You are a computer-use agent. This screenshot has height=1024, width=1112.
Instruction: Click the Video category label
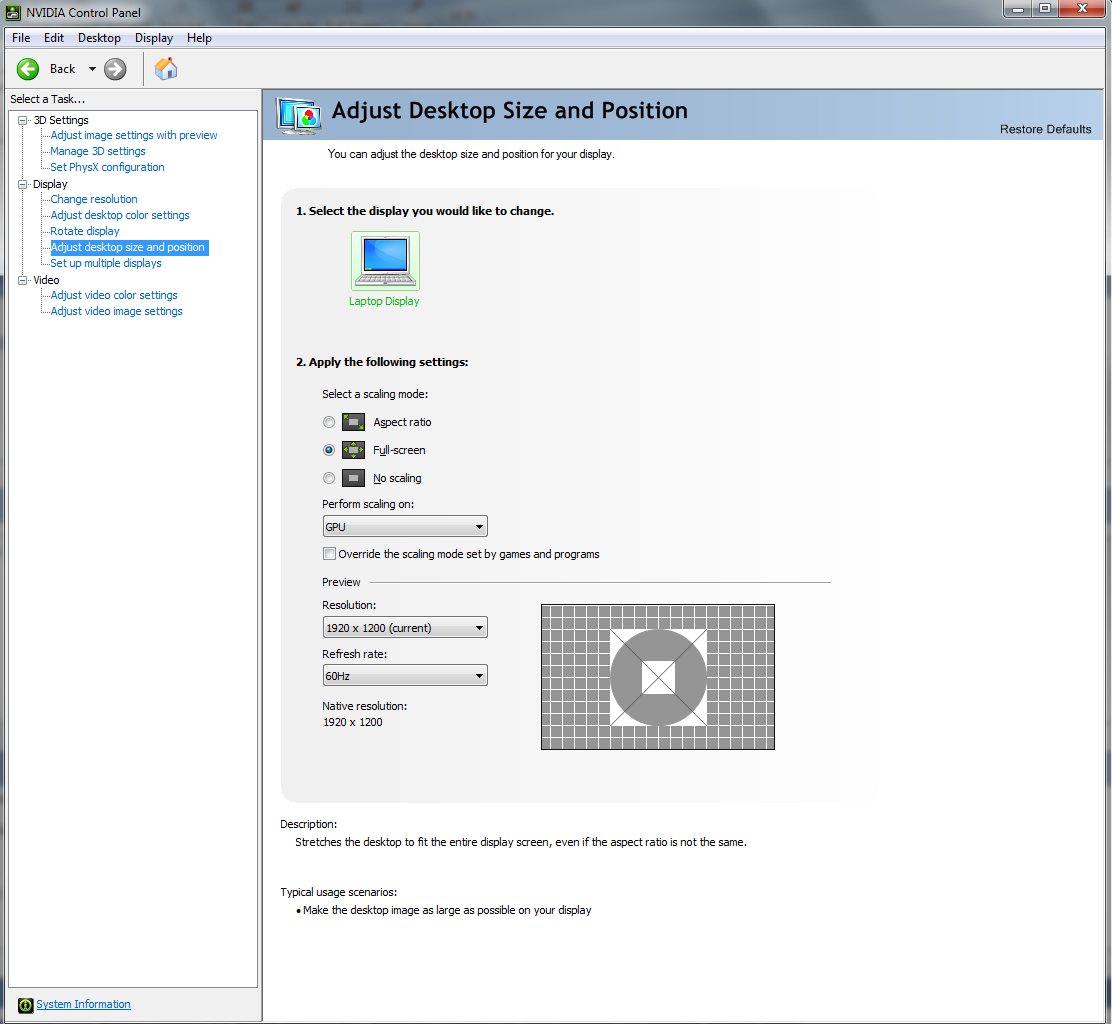coord(46,280)
